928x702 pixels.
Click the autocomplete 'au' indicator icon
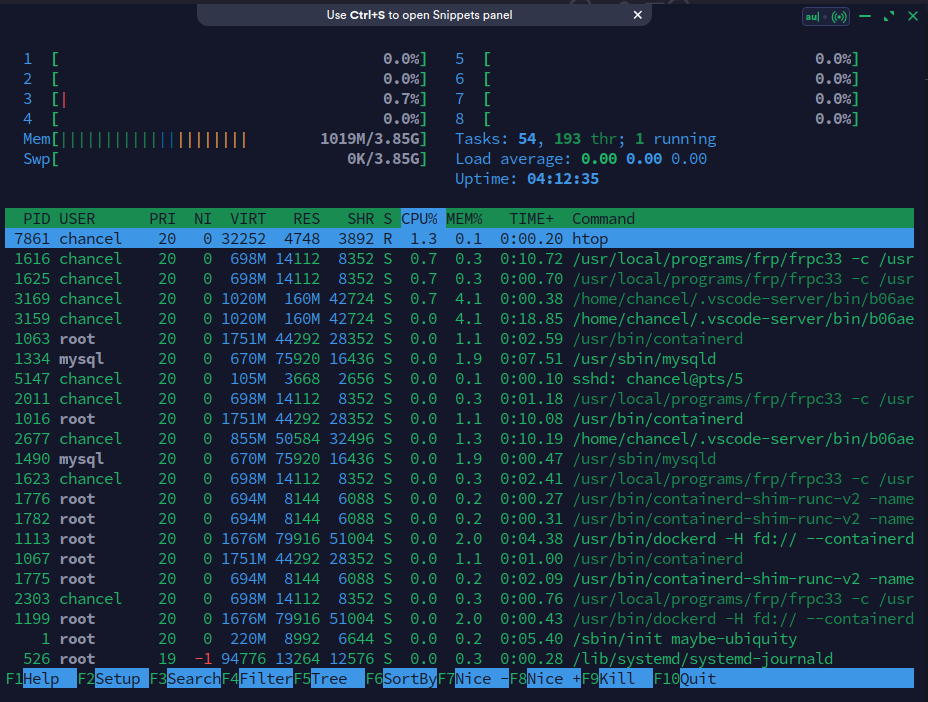pyautogui.click(x=812, y=16)
